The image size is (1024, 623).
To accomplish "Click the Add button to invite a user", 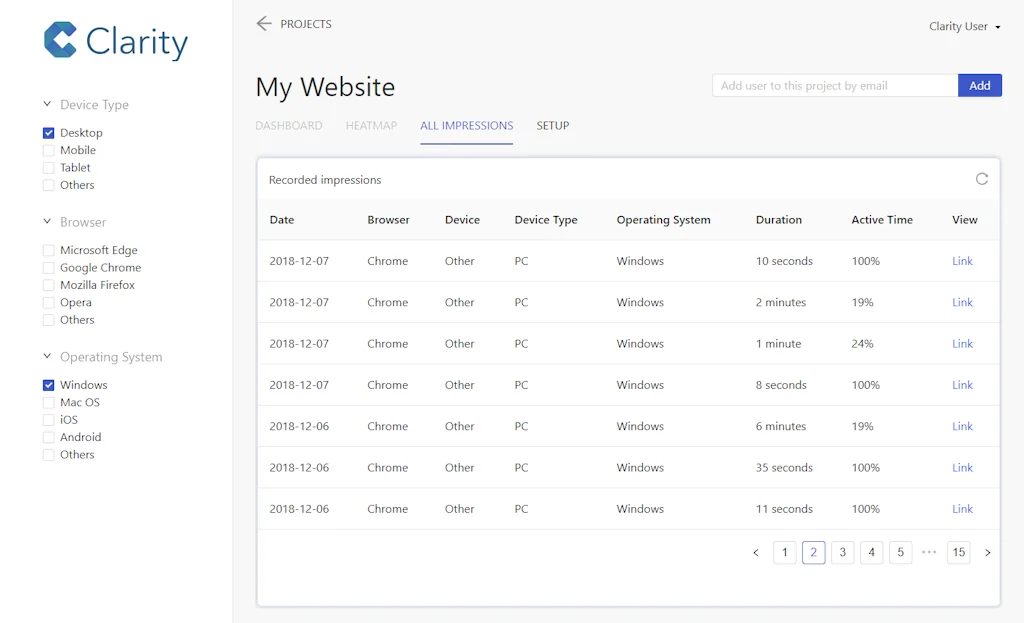I will point(980,85).
